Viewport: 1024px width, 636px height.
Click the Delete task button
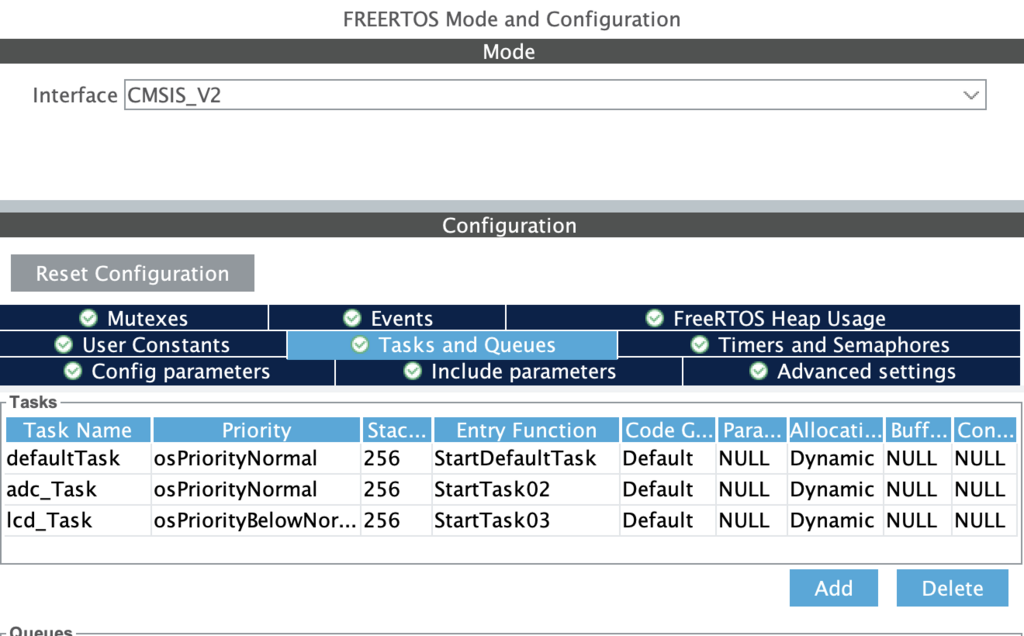click(952, 588)
